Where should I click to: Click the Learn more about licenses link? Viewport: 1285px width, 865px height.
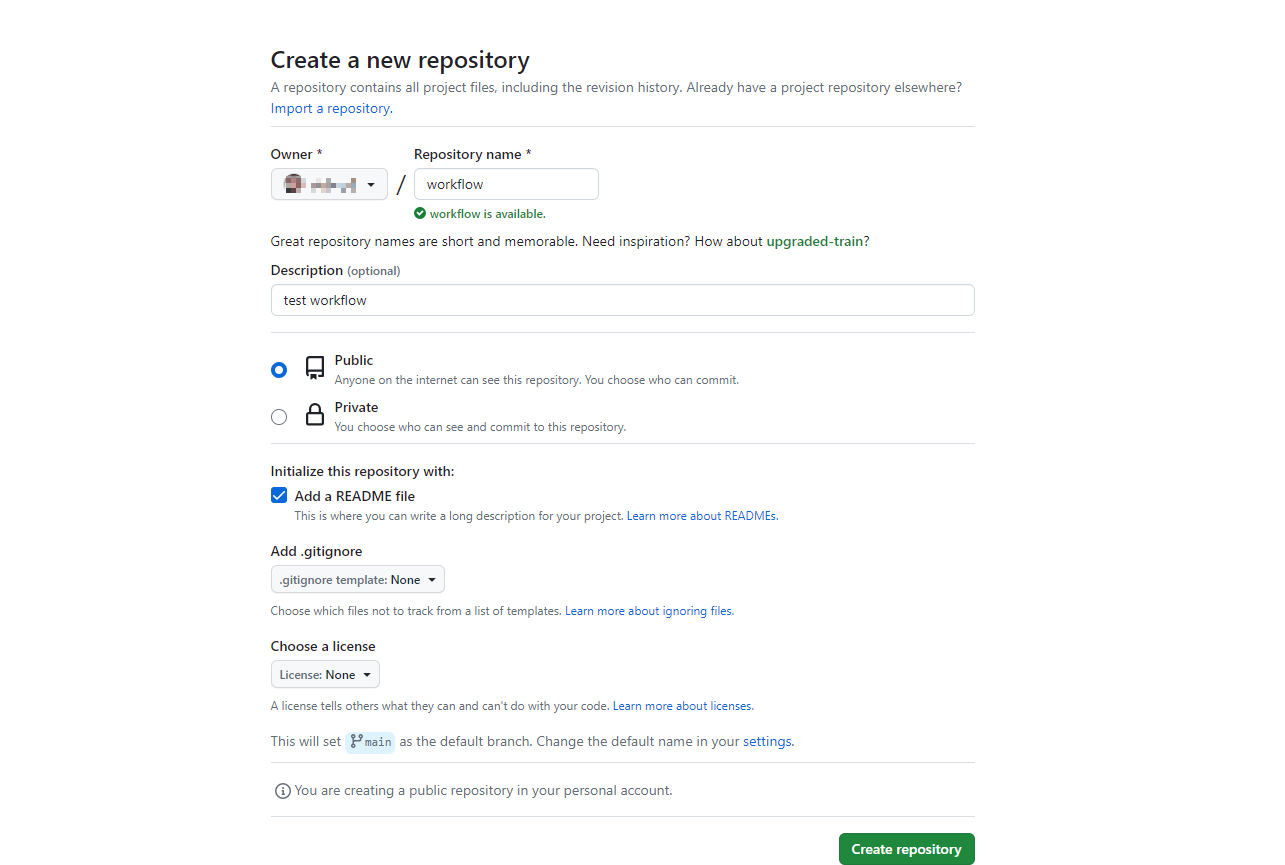(x=682, y=706)
